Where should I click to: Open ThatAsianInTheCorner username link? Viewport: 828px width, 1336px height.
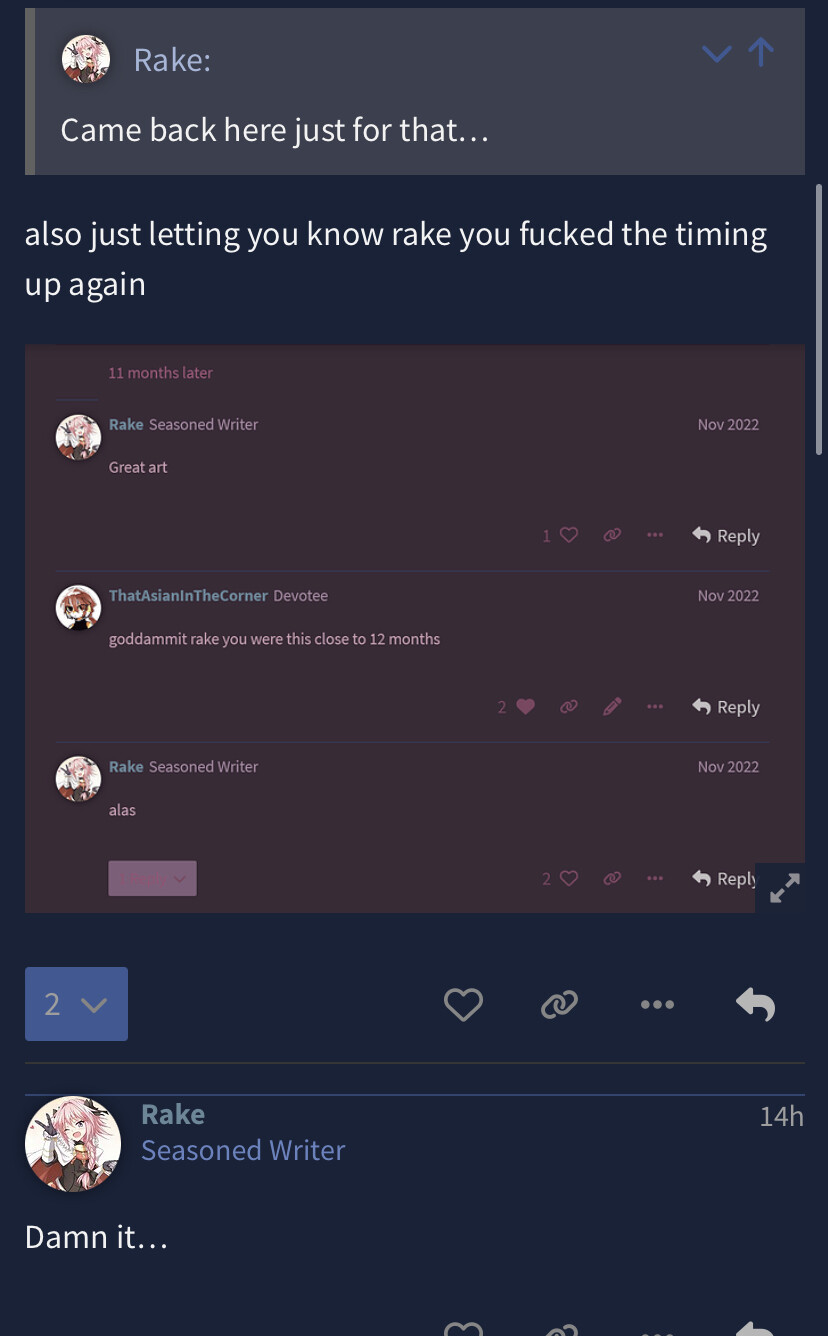188,595
